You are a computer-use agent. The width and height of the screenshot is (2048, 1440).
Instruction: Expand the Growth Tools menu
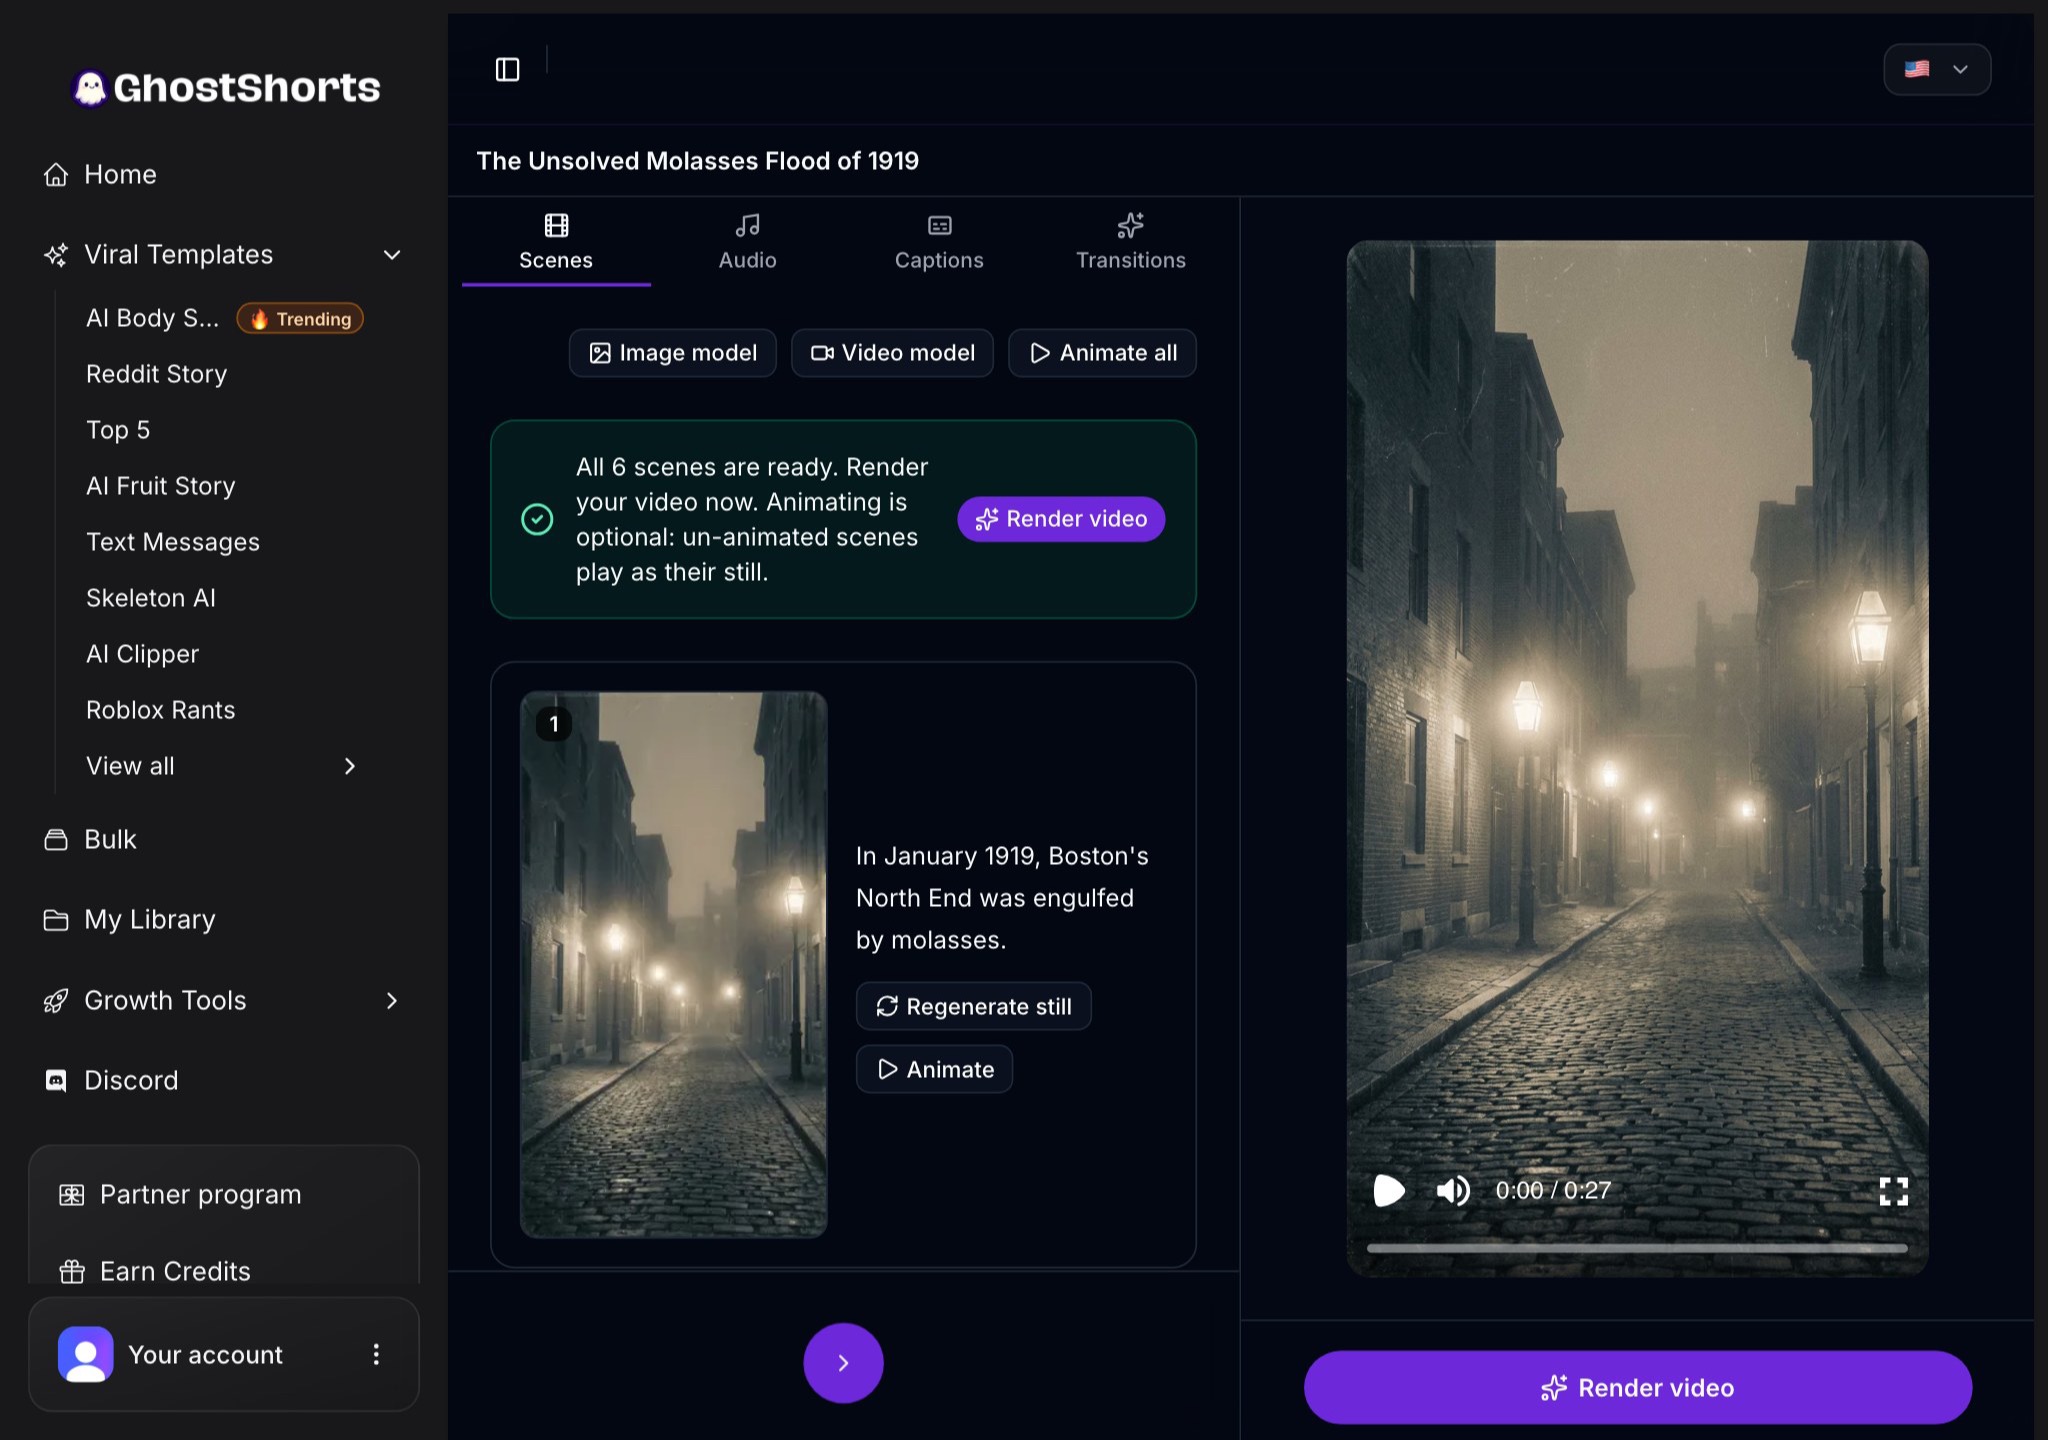point(392,1000)
